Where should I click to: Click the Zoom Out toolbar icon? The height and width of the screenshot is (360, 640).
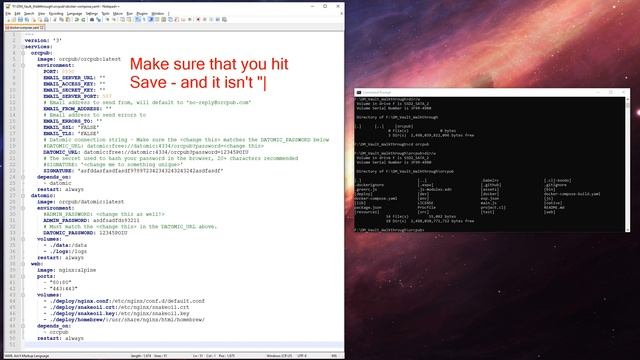114,19
